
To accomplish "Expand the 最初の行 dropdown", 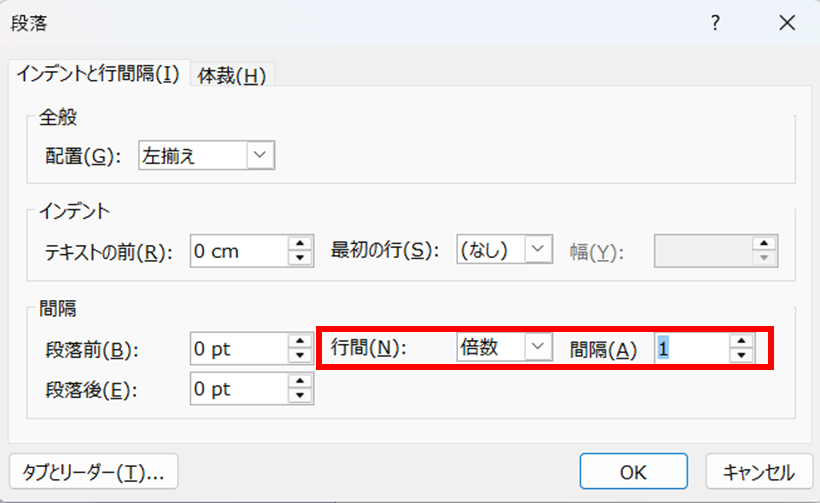I will [x=539, y=250].
